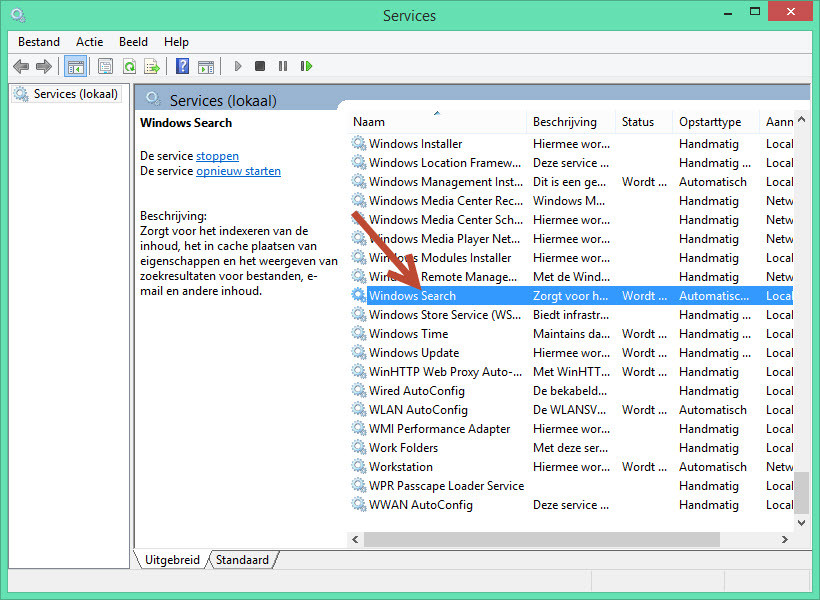
Task: Select the Windows Modules Installer service name
Action: click(440, 258)
